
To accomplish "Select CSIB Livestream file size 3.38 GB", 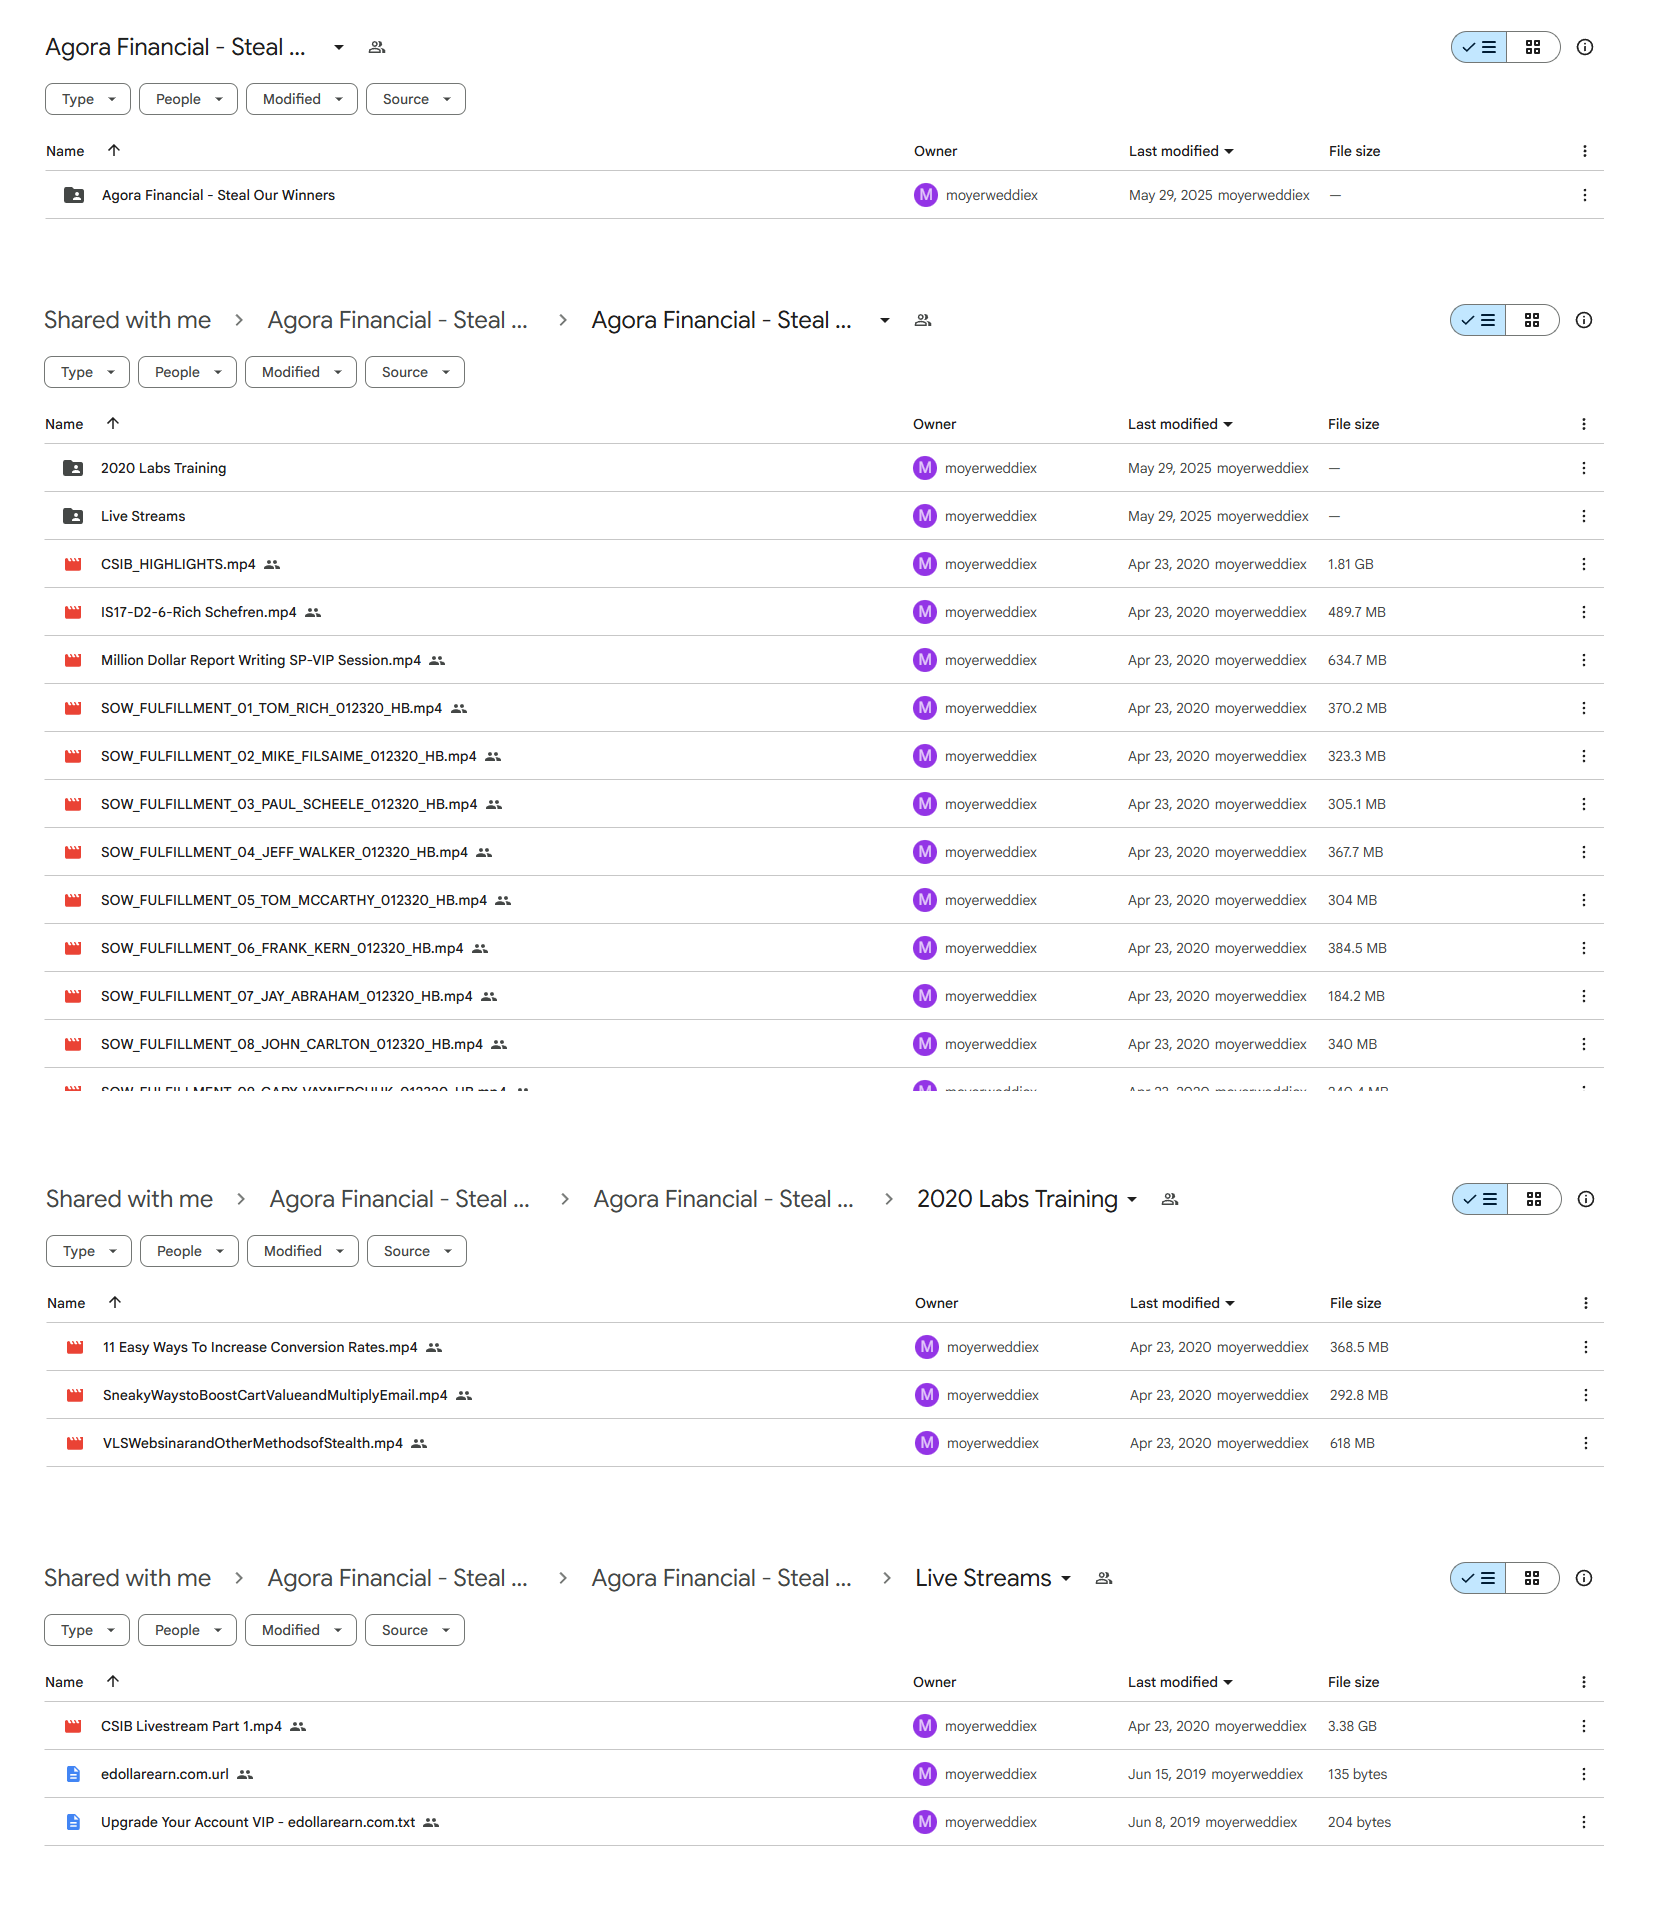I will pyautogui.click(x=1352, y=1726).
